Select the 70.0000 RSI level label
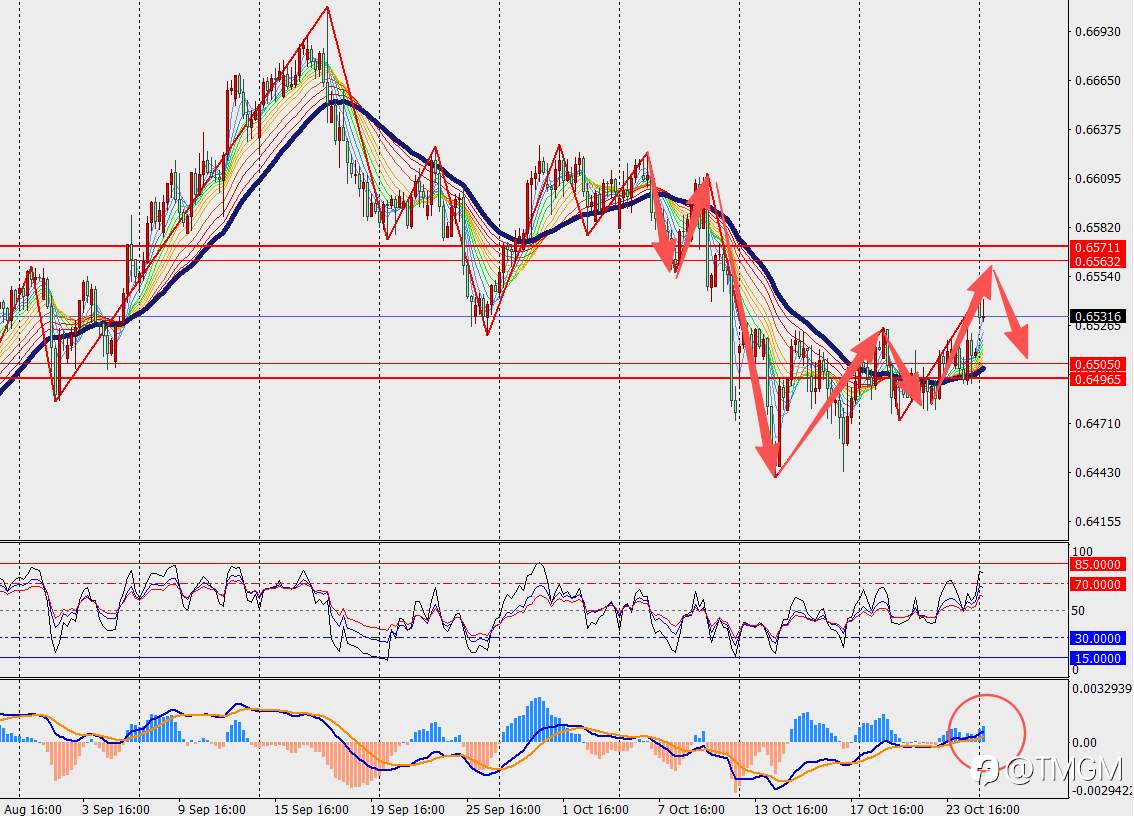 click(x=1097, y=585)
